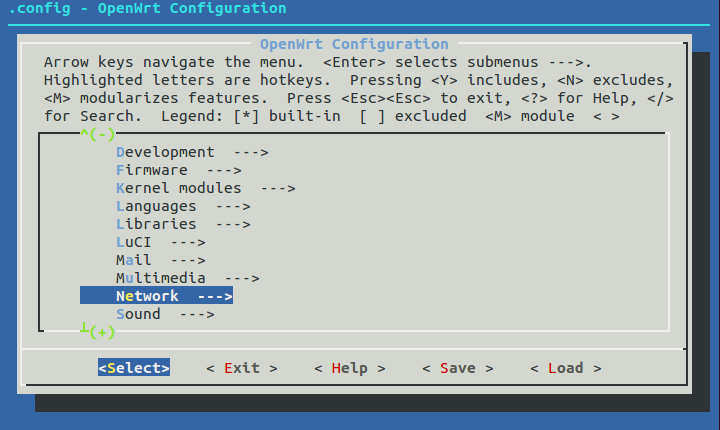
Task: Open the Multimedia submenu
Action: [160, 278]
